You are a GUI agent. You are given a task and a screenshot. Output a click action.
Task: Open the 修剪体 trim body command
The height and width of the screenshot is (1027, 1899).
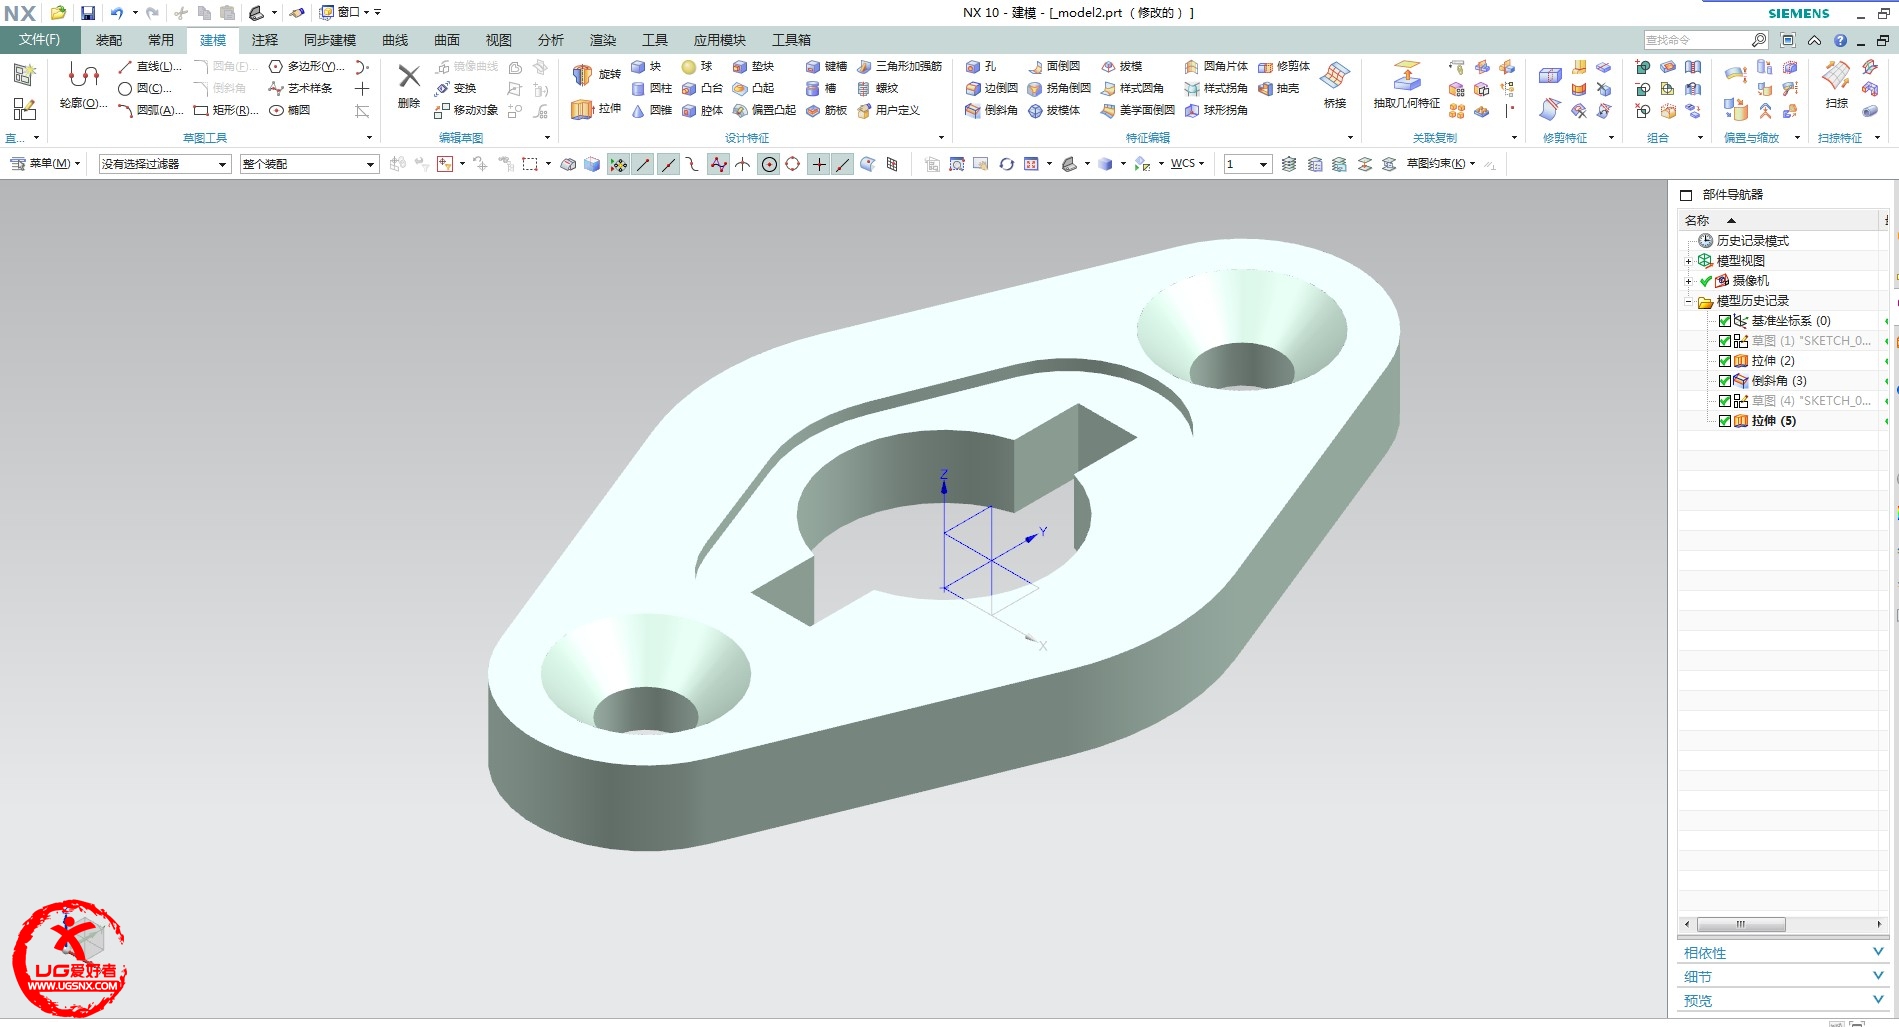1284,66
